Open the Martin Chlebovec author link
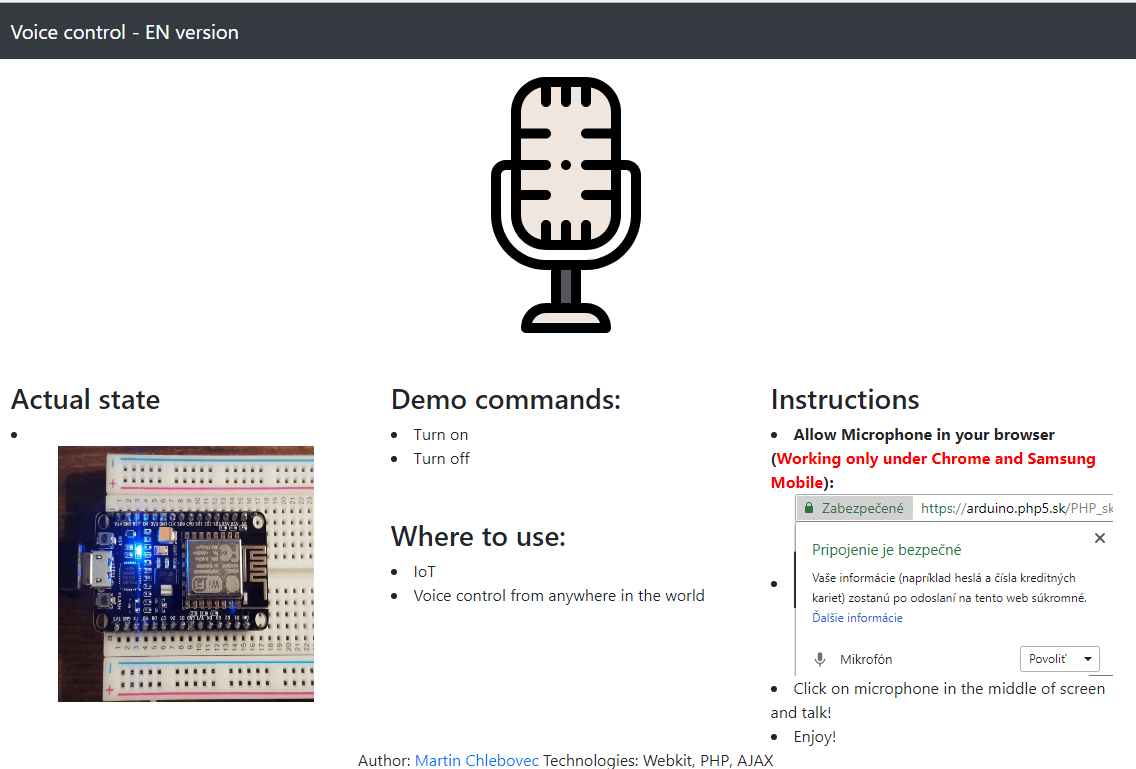The width and height of the screenshot is (1136, 769). [476, 760]
